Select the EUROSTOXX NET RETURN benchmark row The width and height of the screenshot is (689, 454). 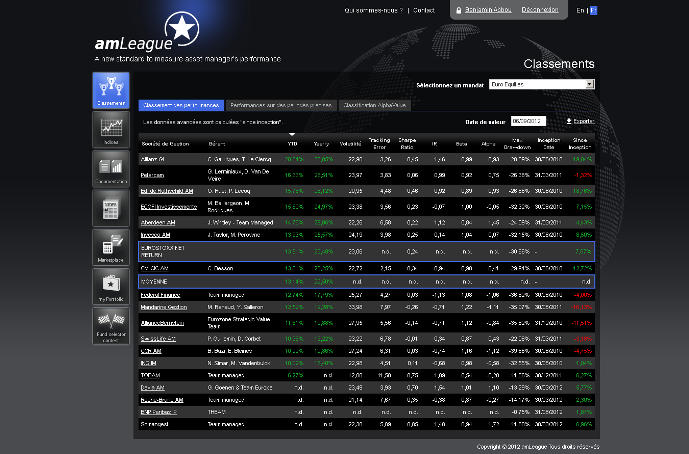(x=366, y=251)
